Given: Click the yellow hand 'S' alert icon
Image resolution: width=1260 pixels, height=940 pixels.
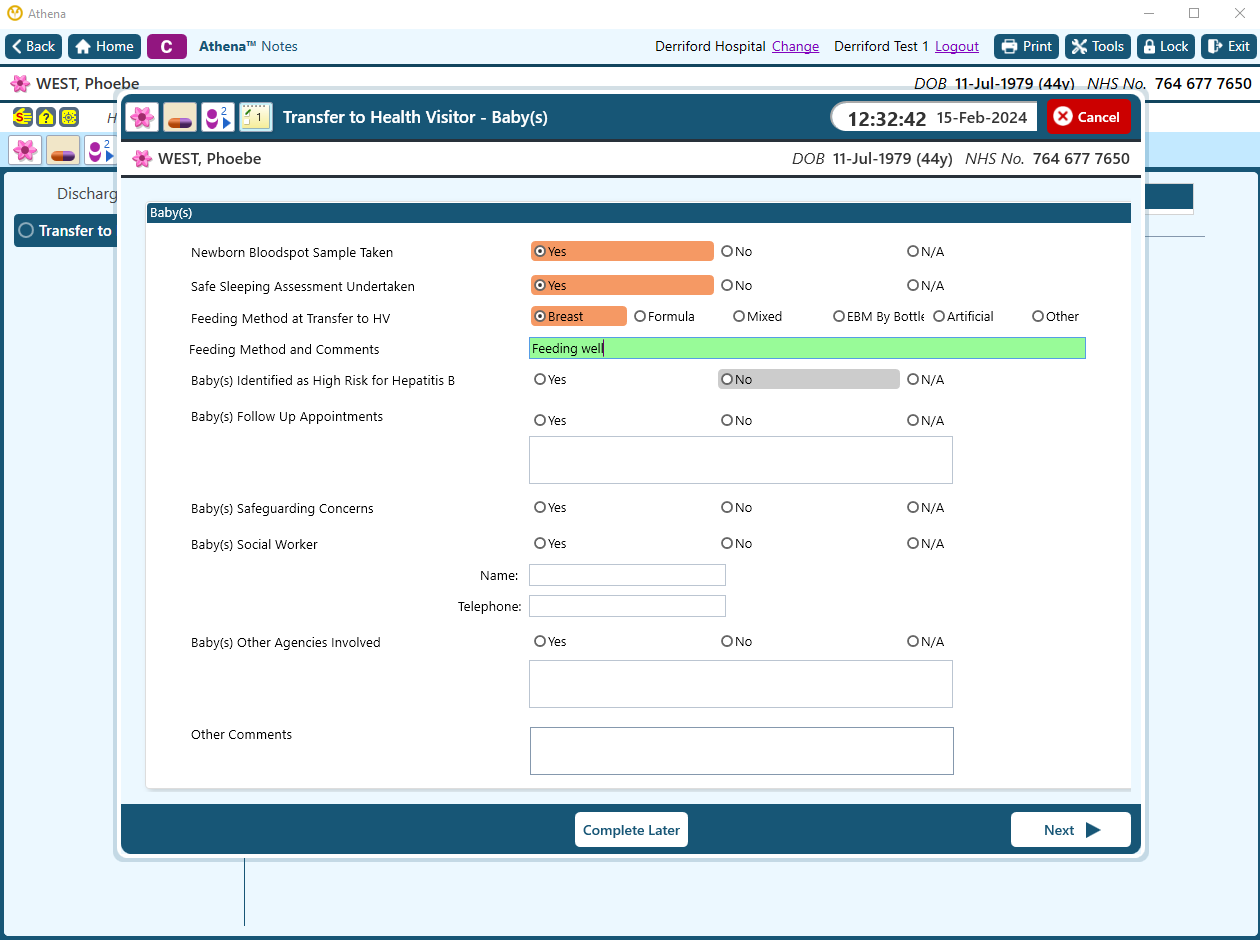Looking at the screenshot, I should (22, 117).
